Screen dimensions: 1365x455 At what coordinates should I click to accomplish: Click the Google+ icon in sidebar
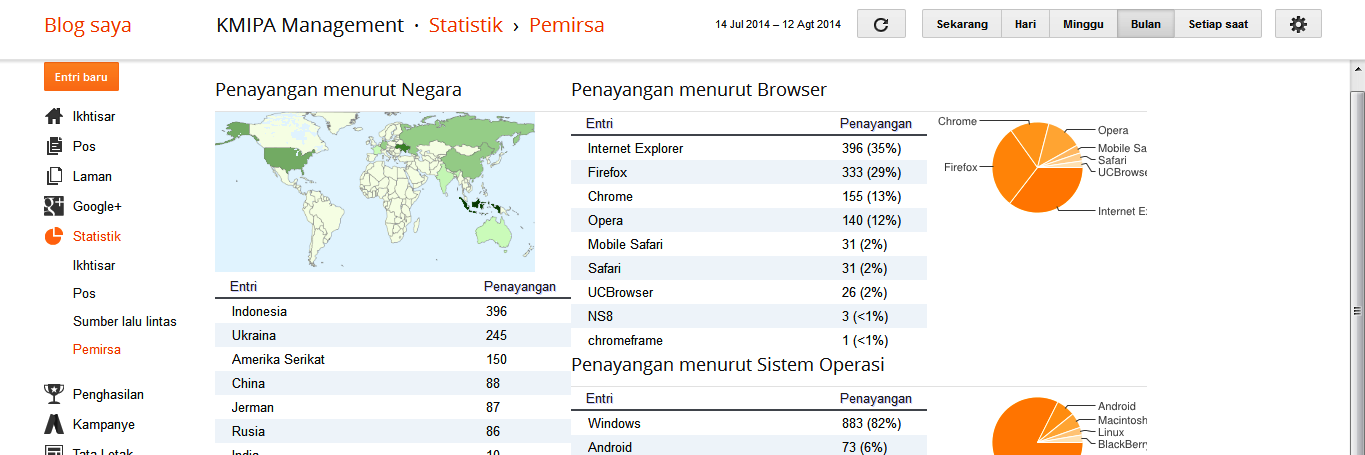click(x=54, y=206)
